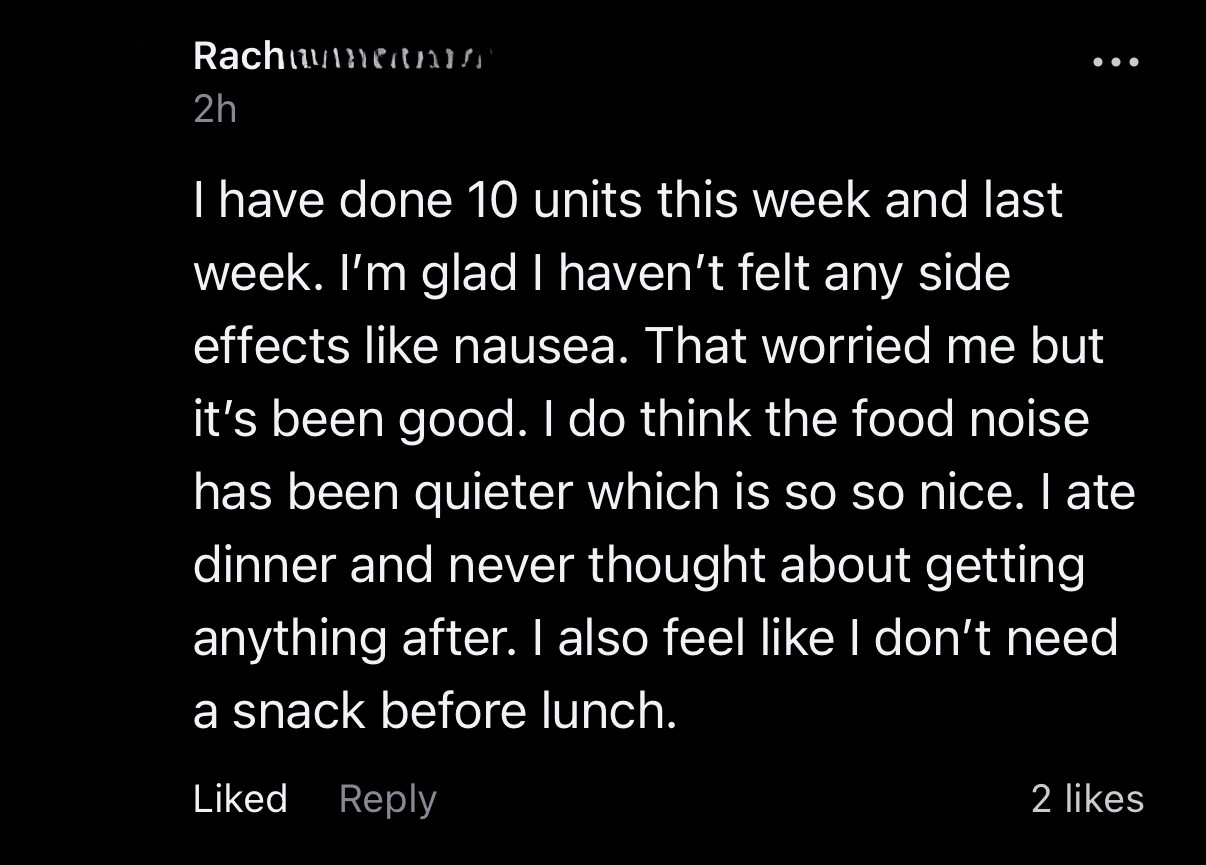This screenshot has height=865, width=1206.
Task: Select the line starting 'I have done 10 units'
Action: [627, 199]
